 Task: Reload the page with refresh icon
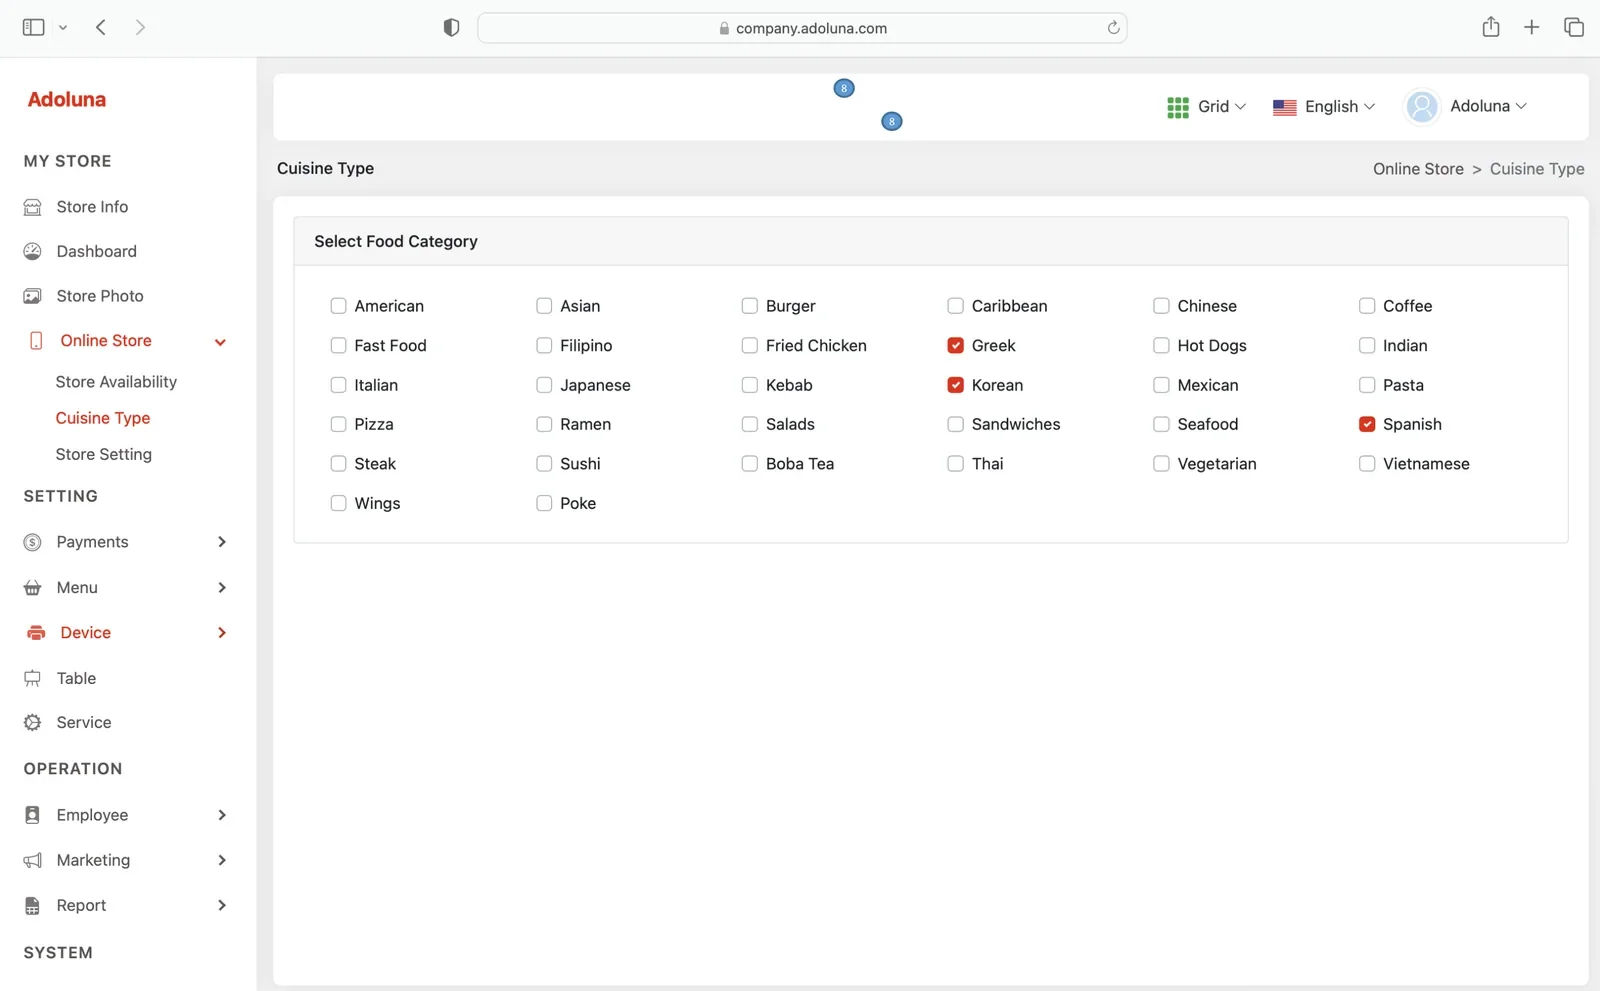pyautogui.click(x=1113, y=28)
